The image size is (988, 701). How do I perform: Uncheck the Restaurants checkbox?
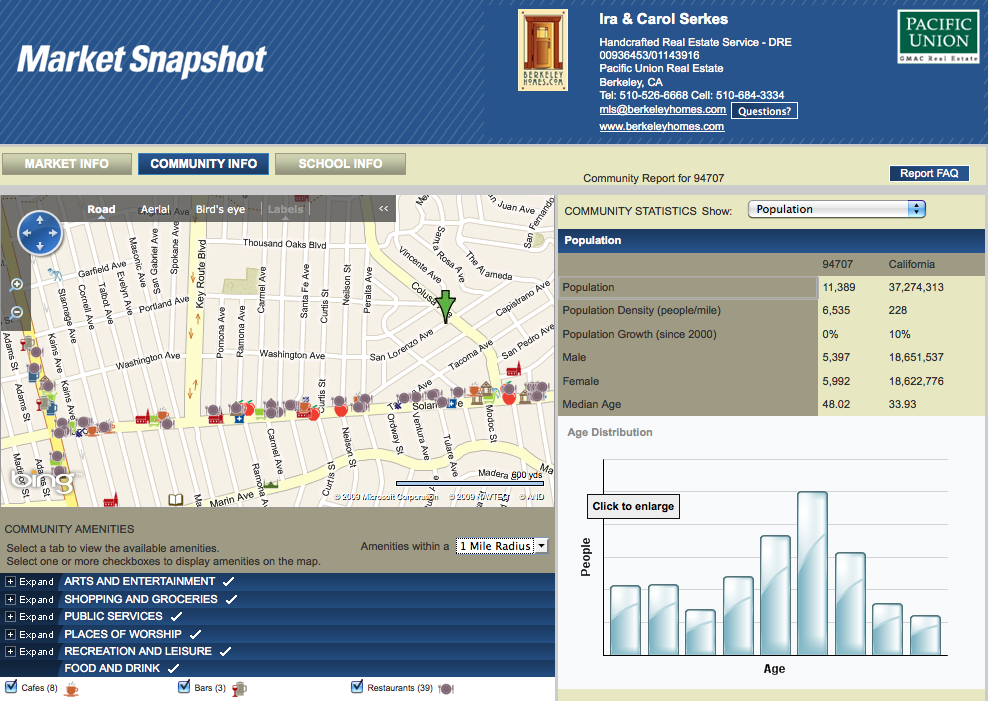pyautogui.click(x=357, y=687)
